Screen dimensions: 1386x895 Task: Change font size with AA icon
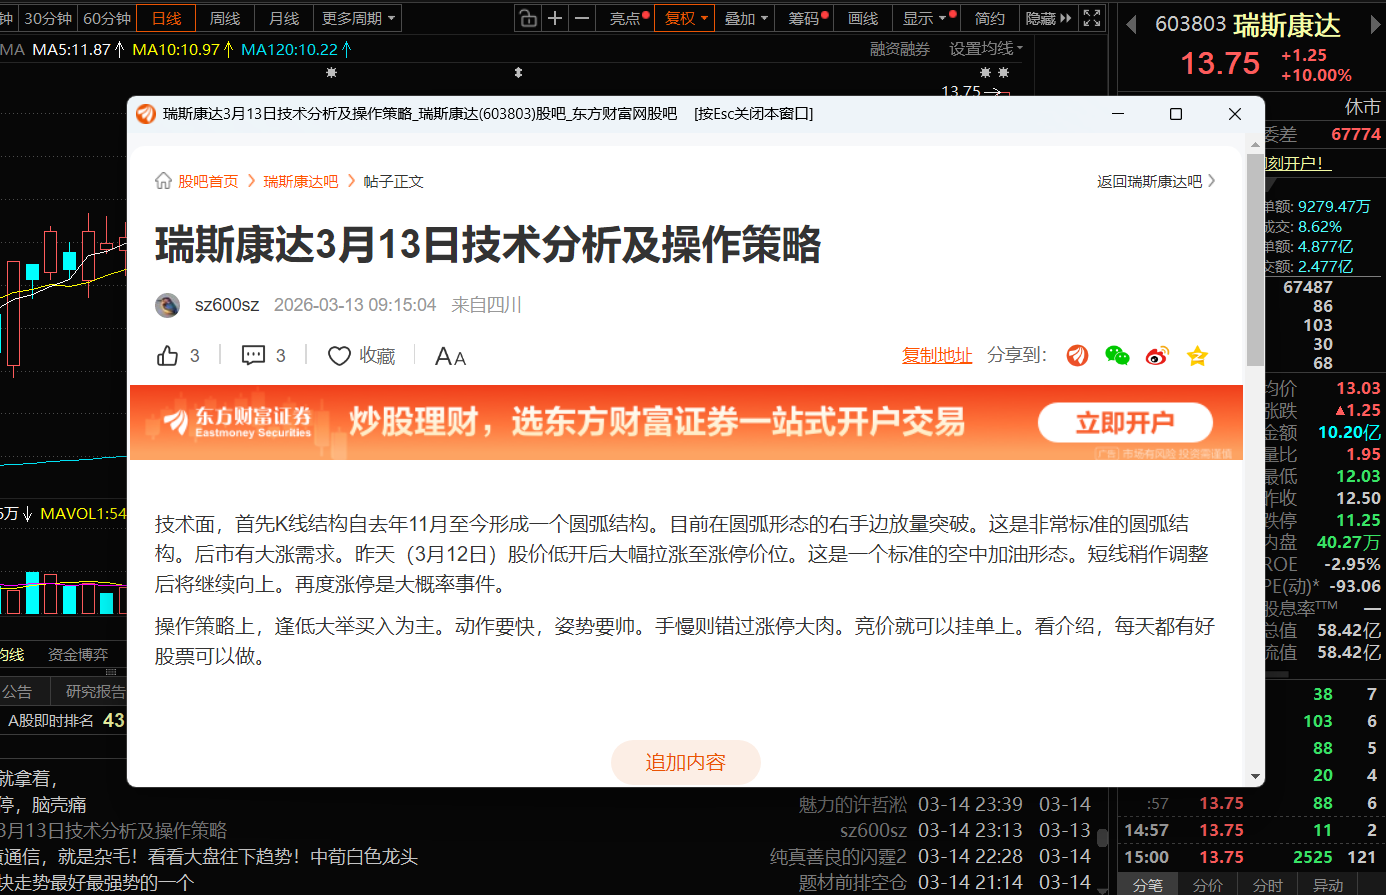coord(450,356)
